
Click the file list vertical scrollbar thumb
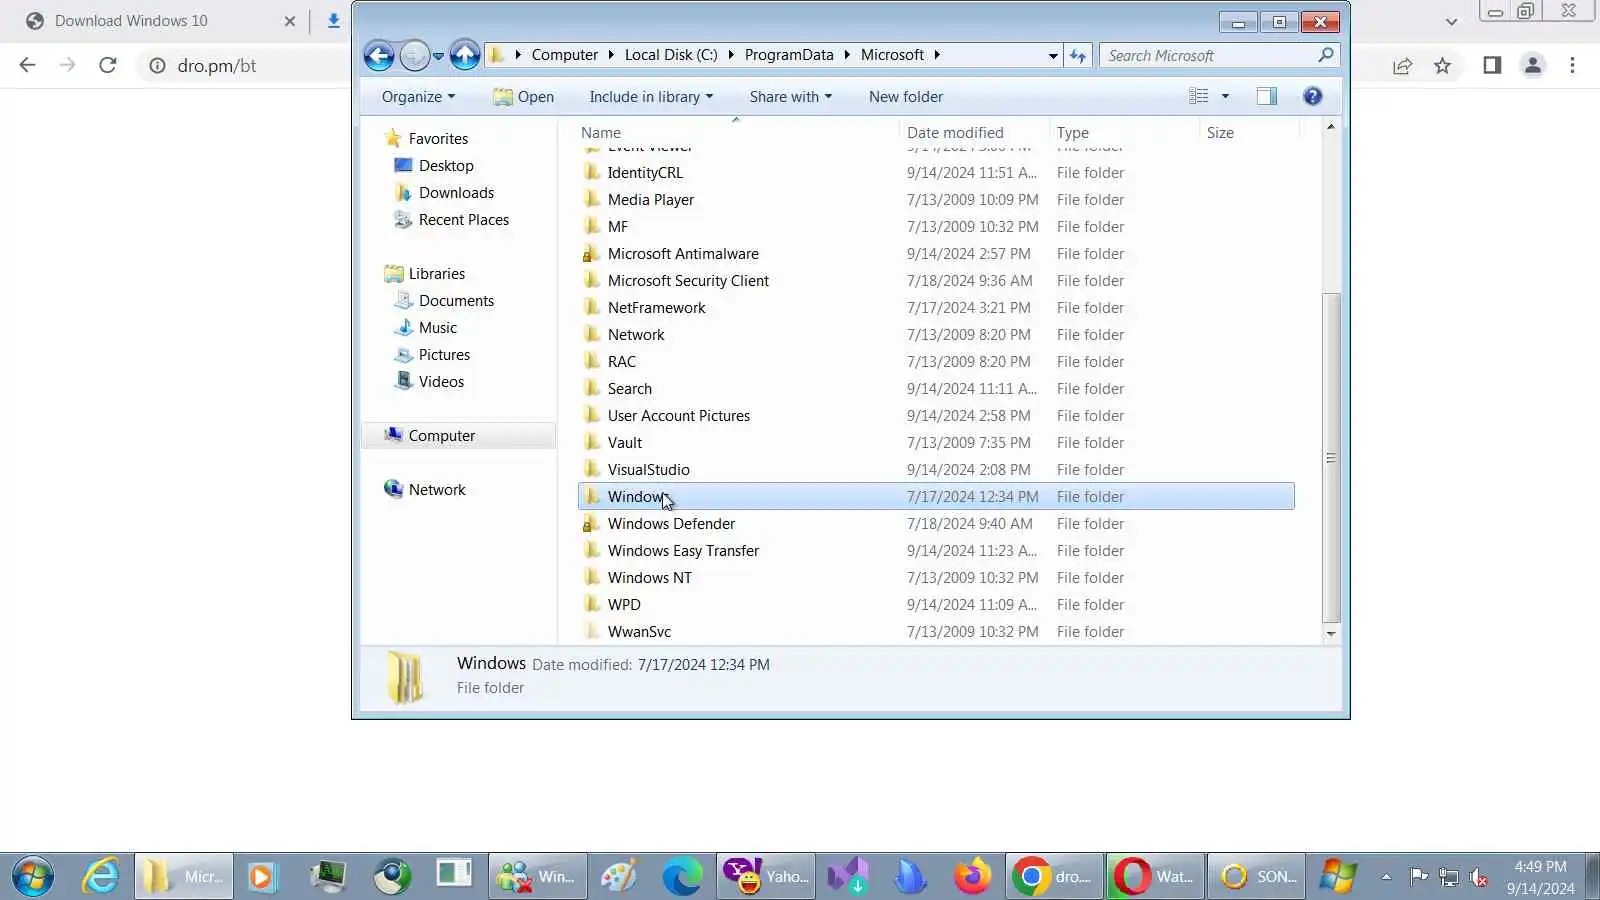pos(1330,457)
